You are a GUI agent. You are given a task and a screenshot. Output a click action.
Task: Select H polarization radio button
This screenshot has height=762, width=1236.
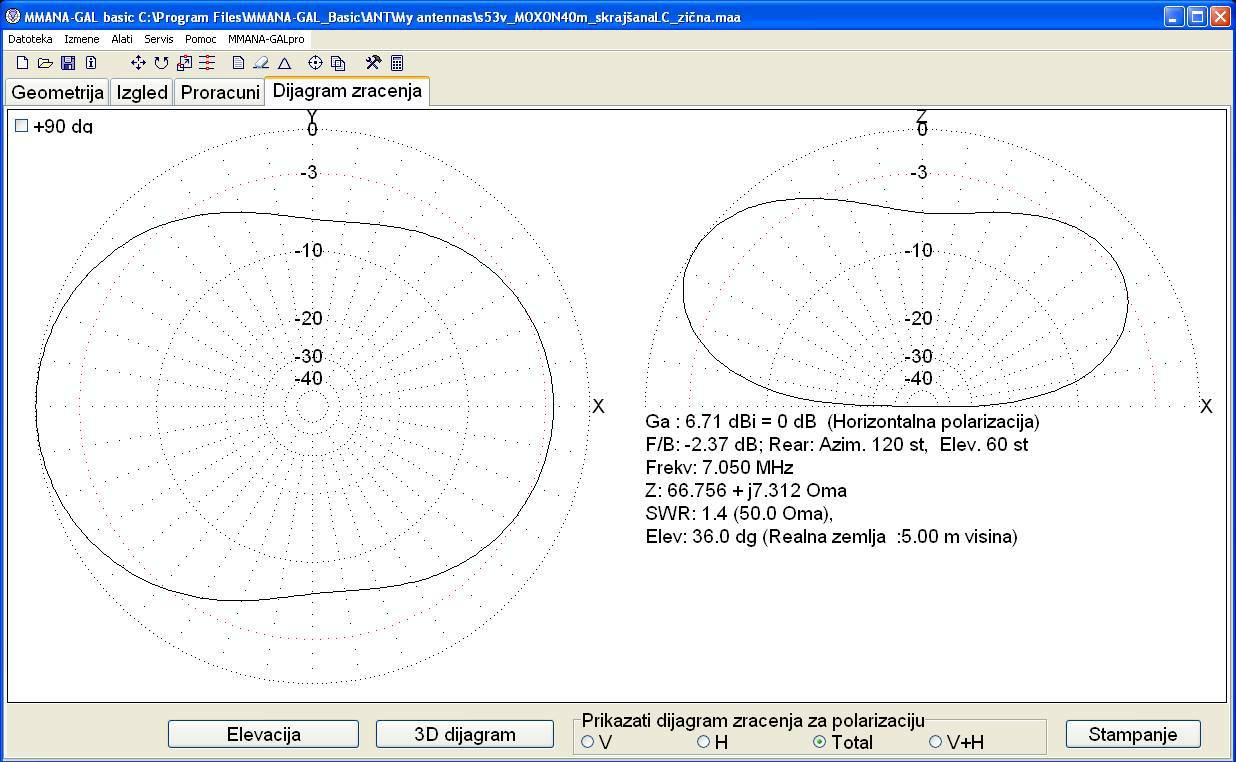[x=704, y=742]
